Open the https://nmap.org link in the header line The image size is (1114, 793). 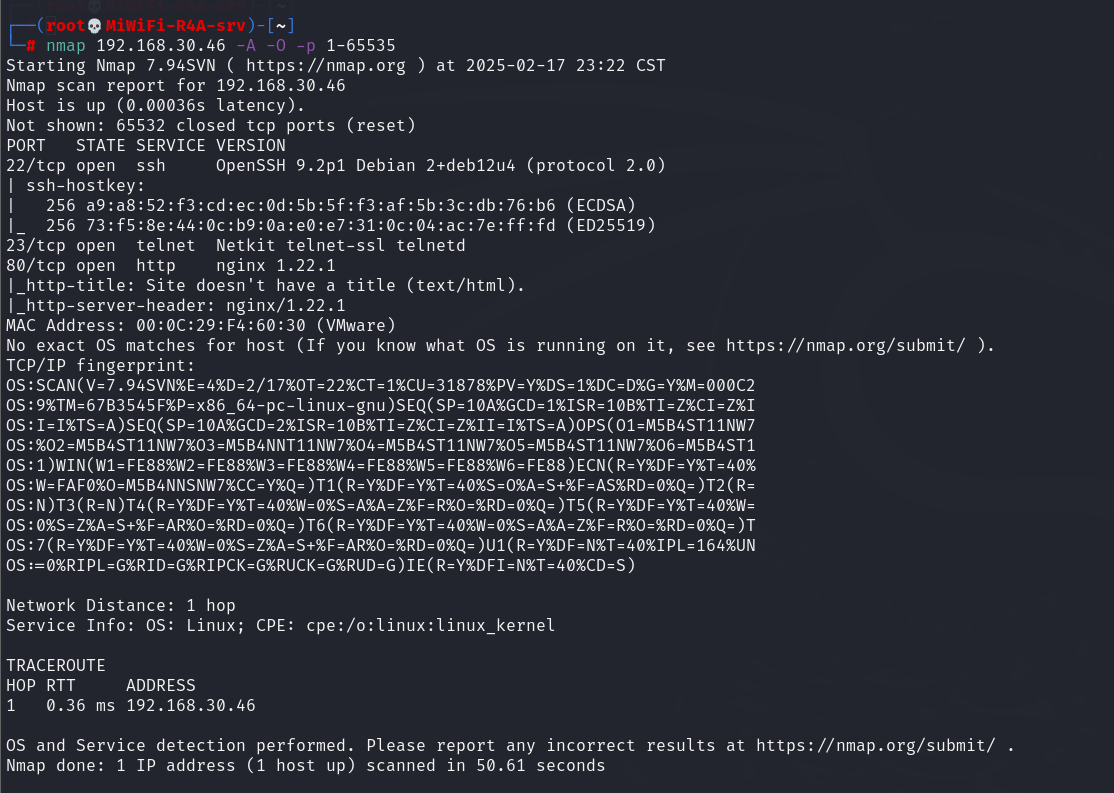(325, 65)
